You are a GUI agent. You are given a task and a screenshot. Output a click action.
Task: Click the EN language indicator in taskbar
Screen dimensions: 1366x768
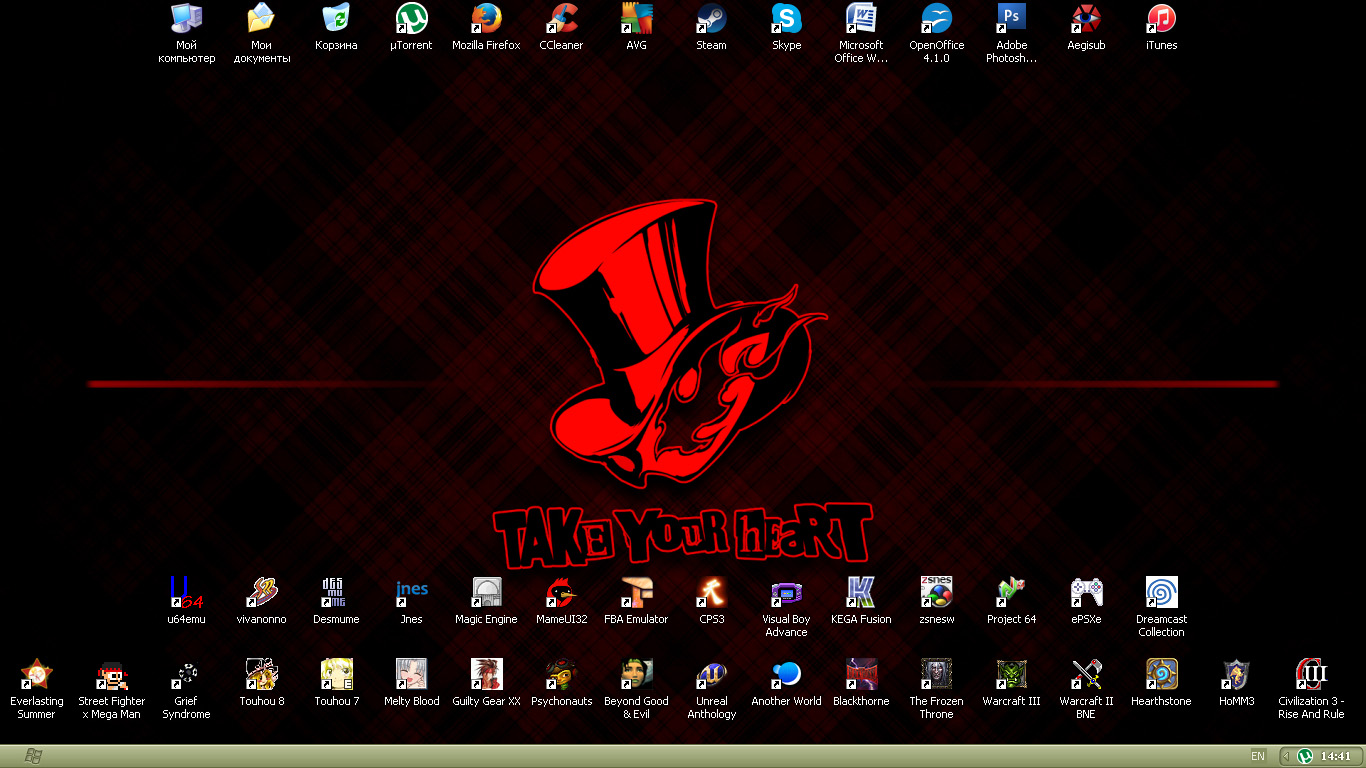(x=1258, y=756)
